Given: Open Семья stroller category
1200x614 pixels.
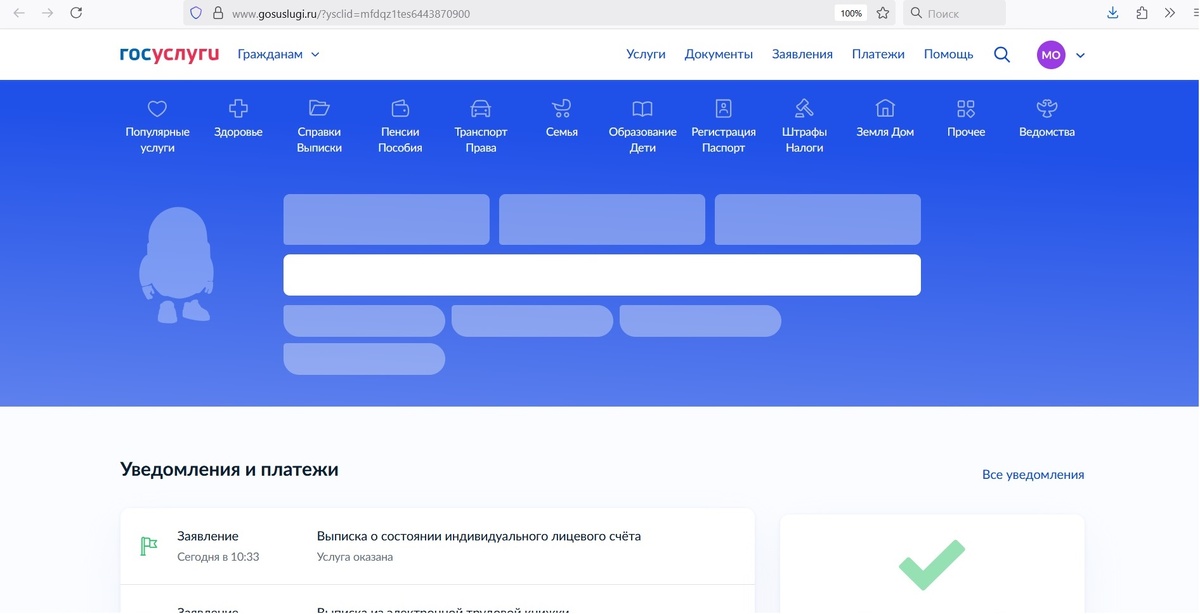Looking at the screenshot, I should [562, 118].
